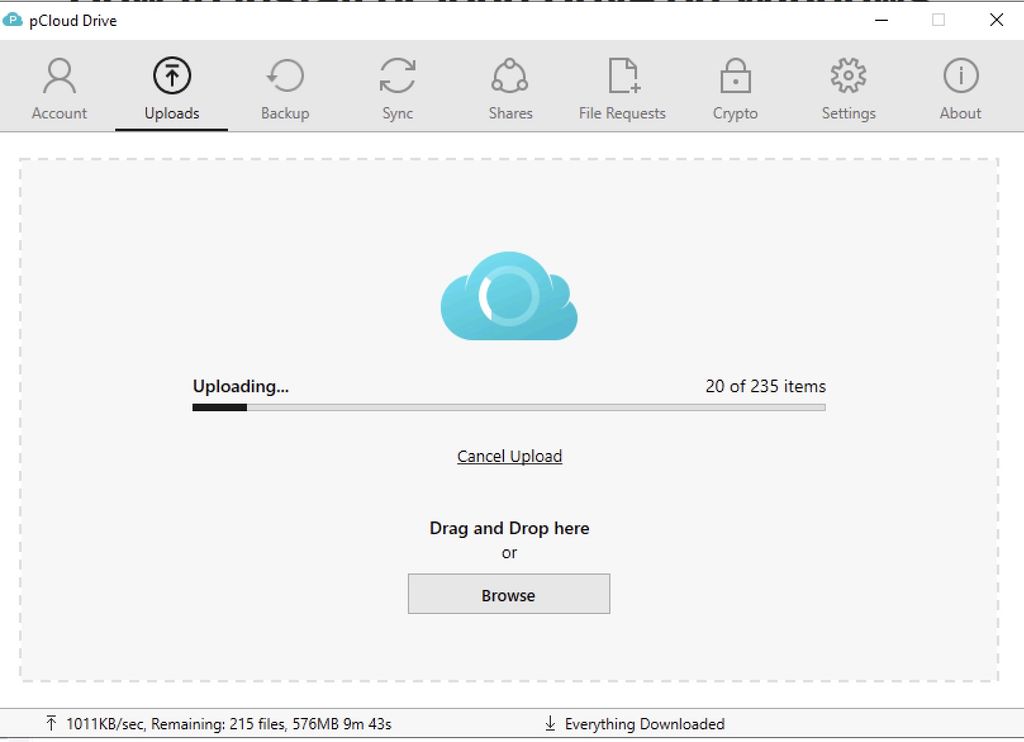Open the About info icon
This screenshot has height=742, width=1024.
point(960,74)
